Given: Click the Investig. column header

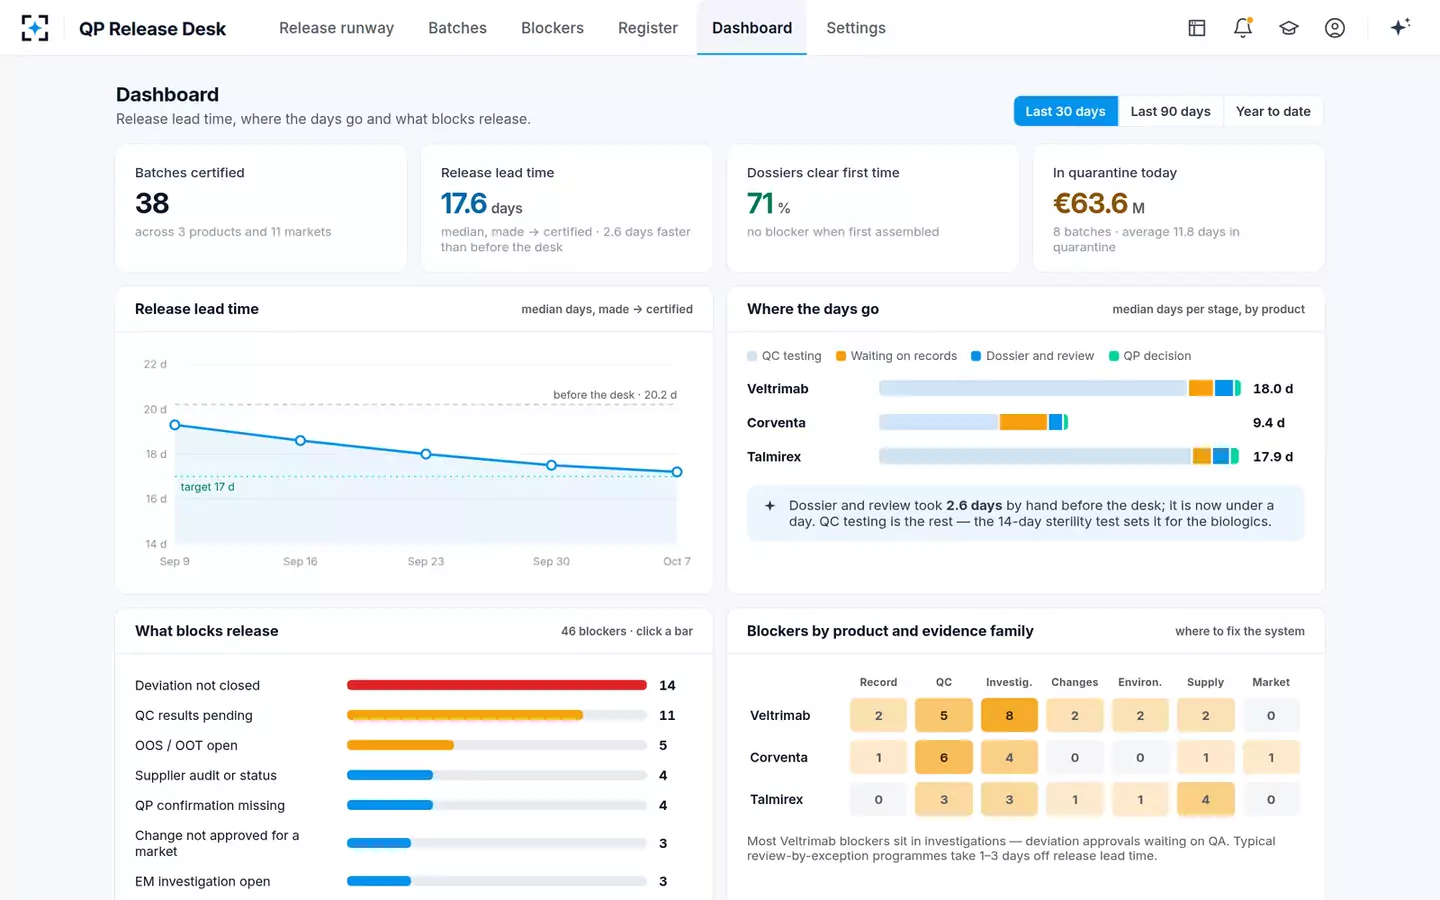Looking at the screenshot, I should (1009, 682).
